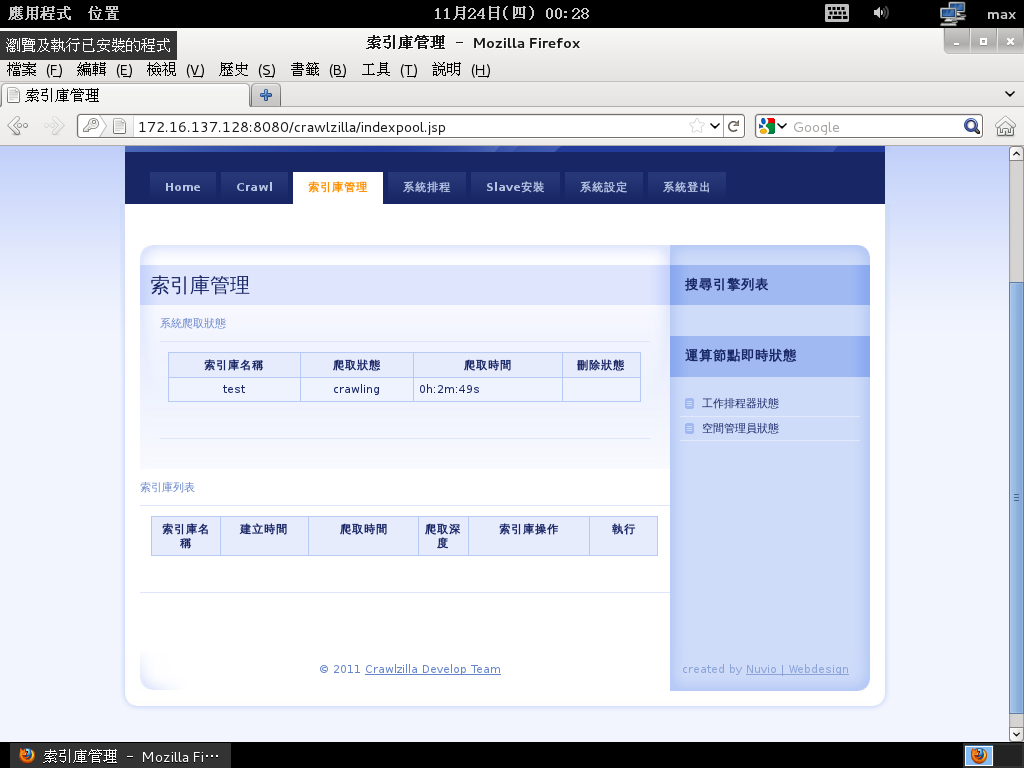This screenshot has width=1024, height=768.
Task: Click the address bar URL field
Action: 411,126
